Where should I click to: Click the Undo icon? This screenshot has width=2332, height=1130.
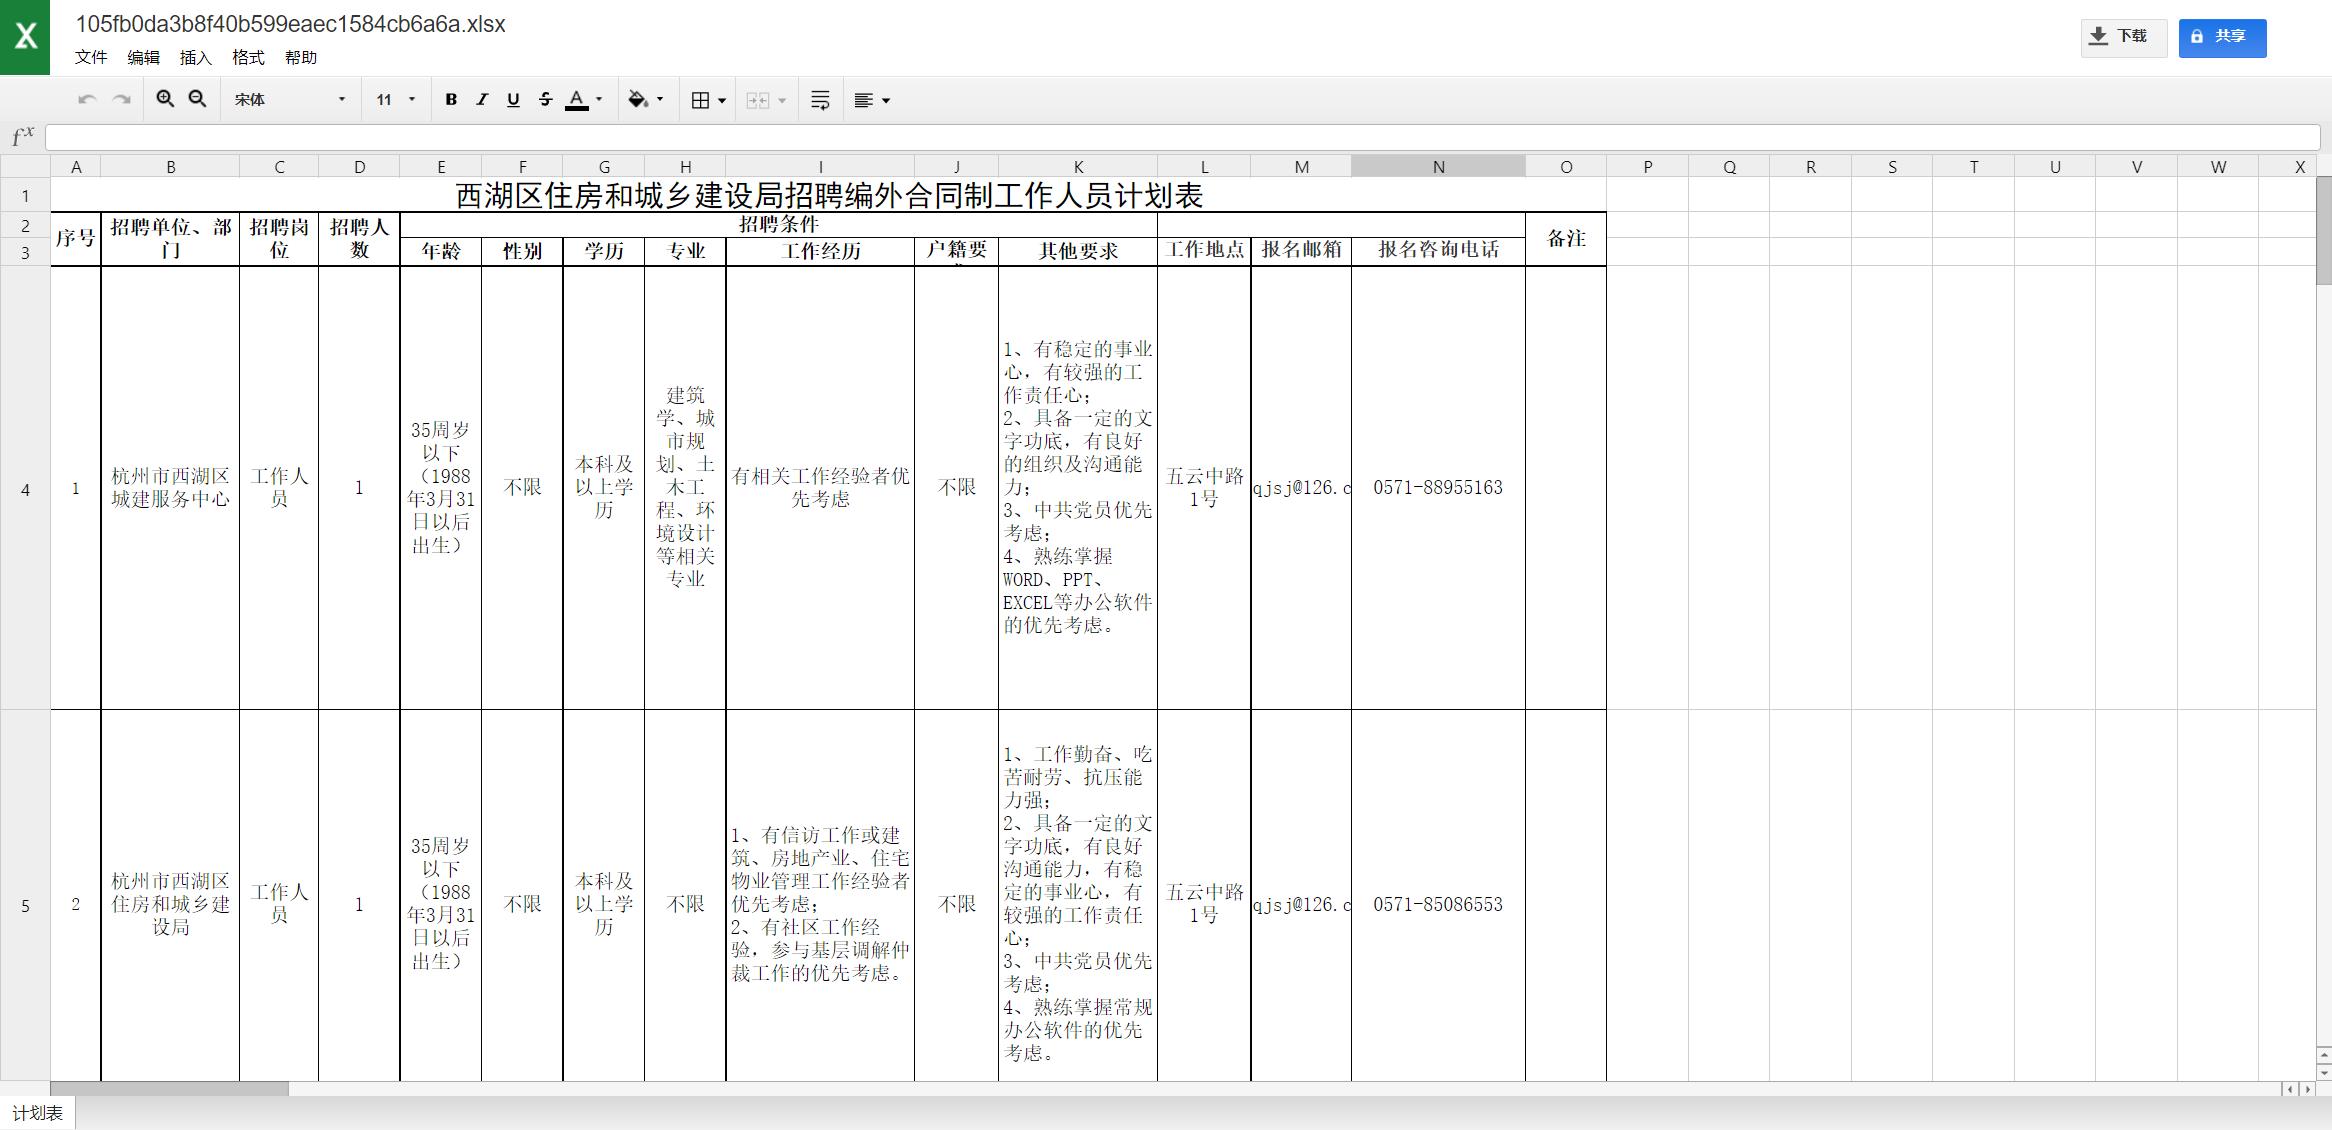click(87, 99)
